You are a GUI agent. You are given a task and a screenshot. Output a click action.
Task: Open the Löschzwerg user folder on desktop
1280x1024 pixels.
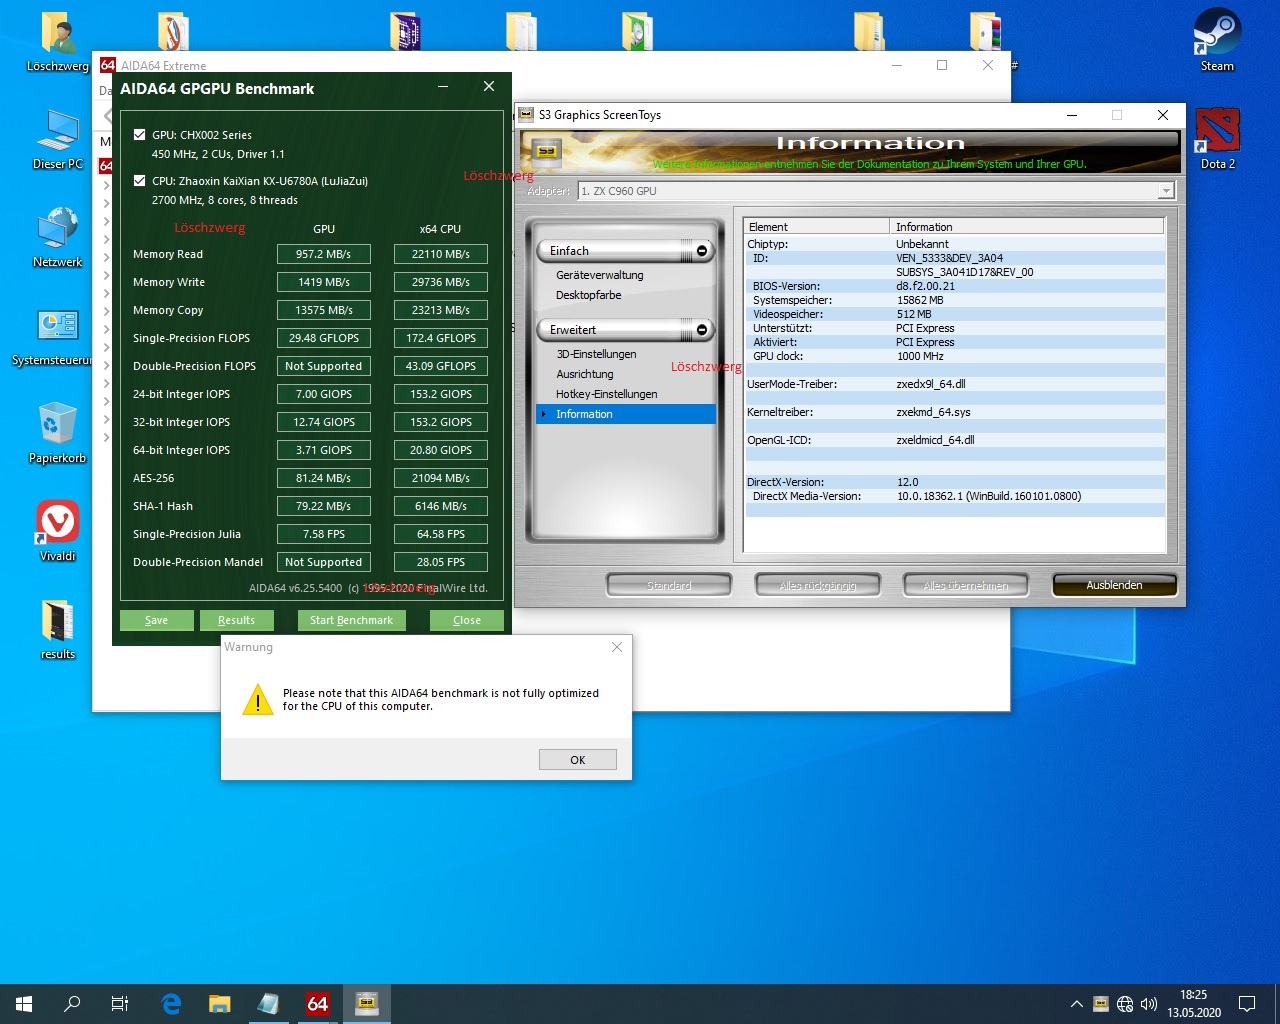pyautogui.click(x=58, y=43)
